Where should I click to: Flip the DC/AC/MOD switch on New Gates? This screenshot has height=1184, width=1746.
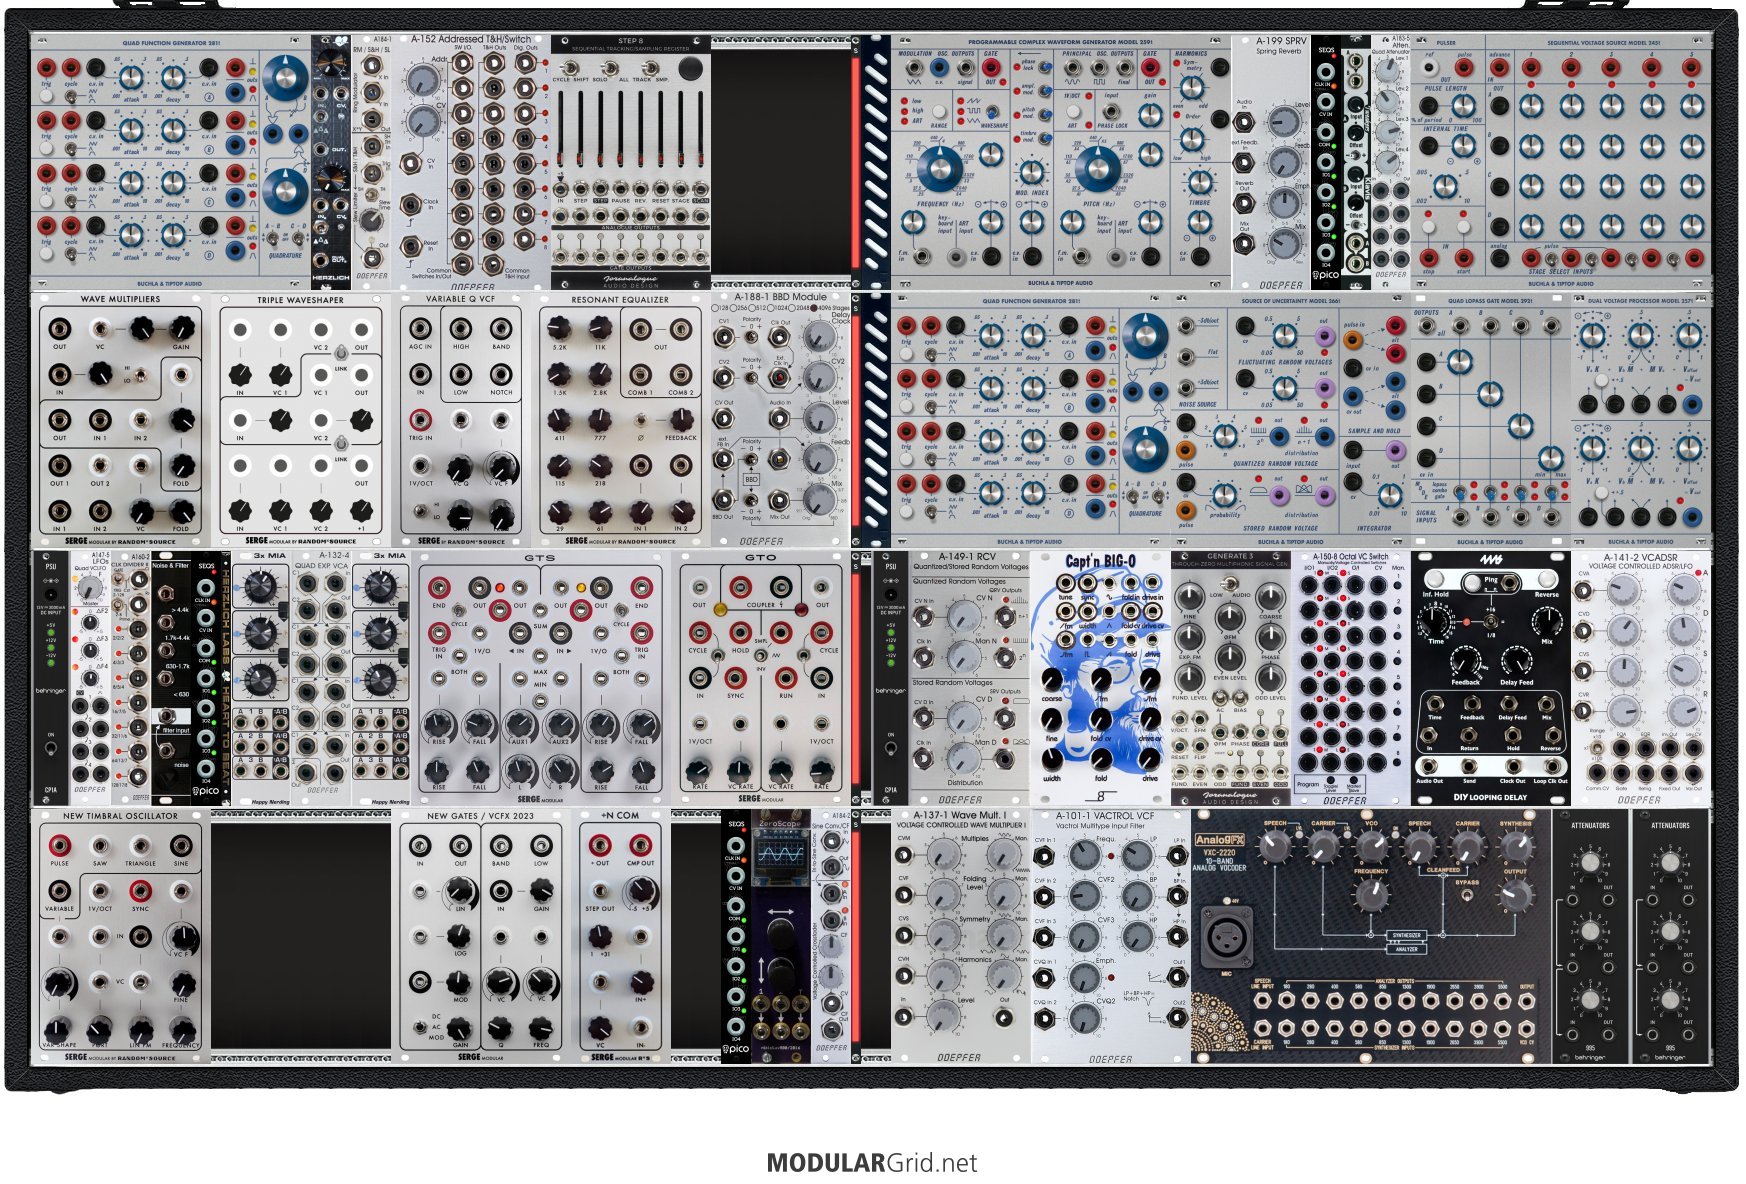pyautogui.click(x=421, y=1027)
